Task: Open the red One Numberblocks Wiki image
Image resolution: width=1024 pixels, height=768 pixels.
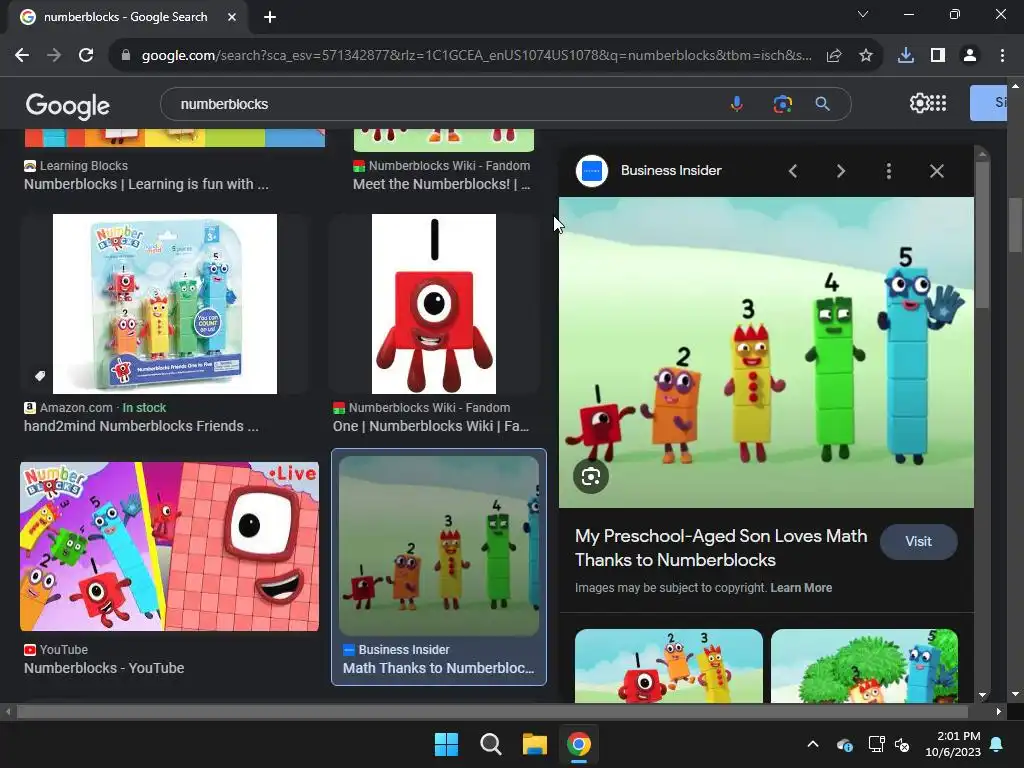Action: point(434,304)
